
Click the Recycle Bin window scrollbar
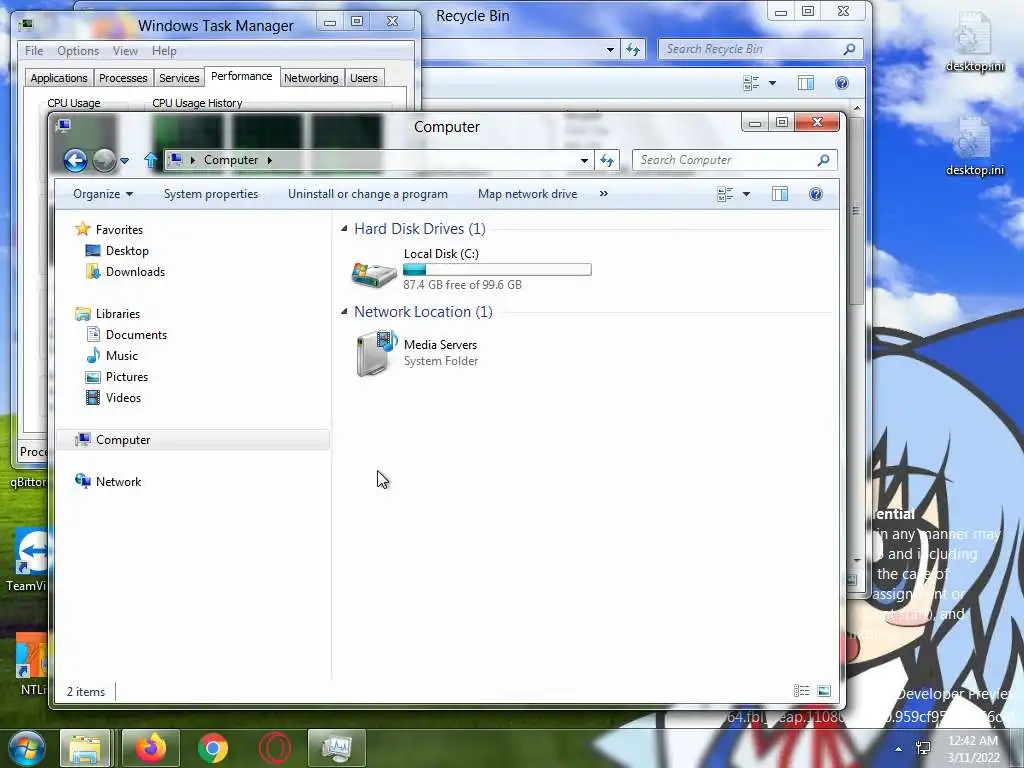point(856,210)
